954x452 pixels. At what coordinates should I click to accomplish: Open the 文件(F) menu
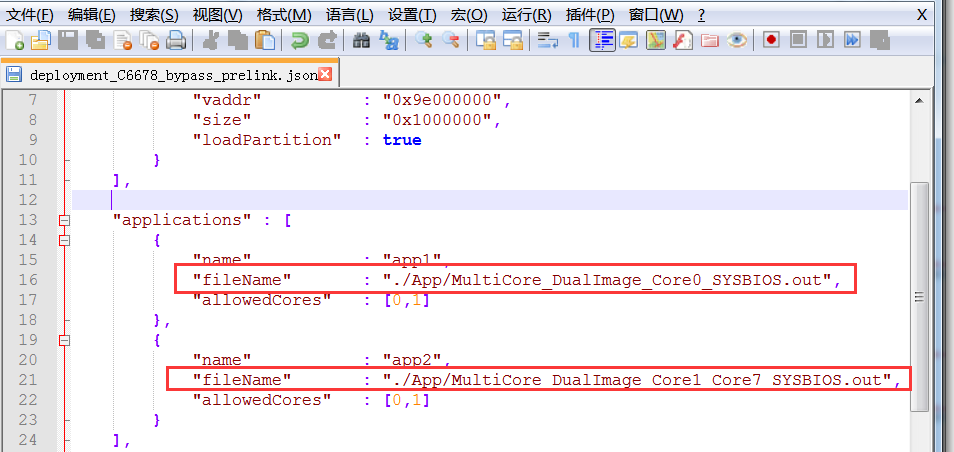pos(29,15)
